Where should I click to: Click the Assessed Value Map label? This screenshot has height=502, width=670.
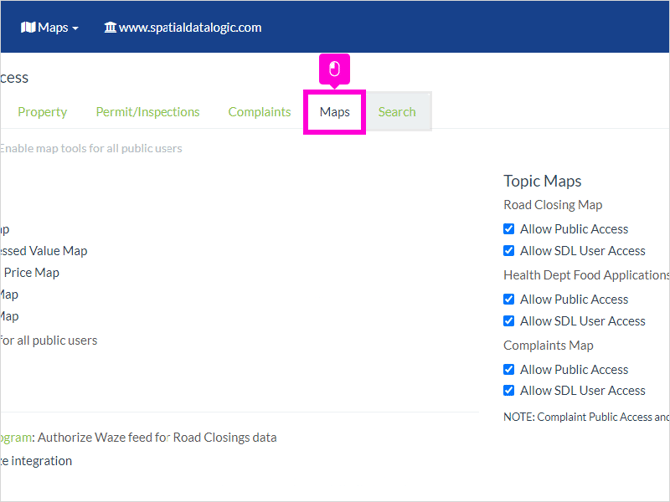[44, 251]
